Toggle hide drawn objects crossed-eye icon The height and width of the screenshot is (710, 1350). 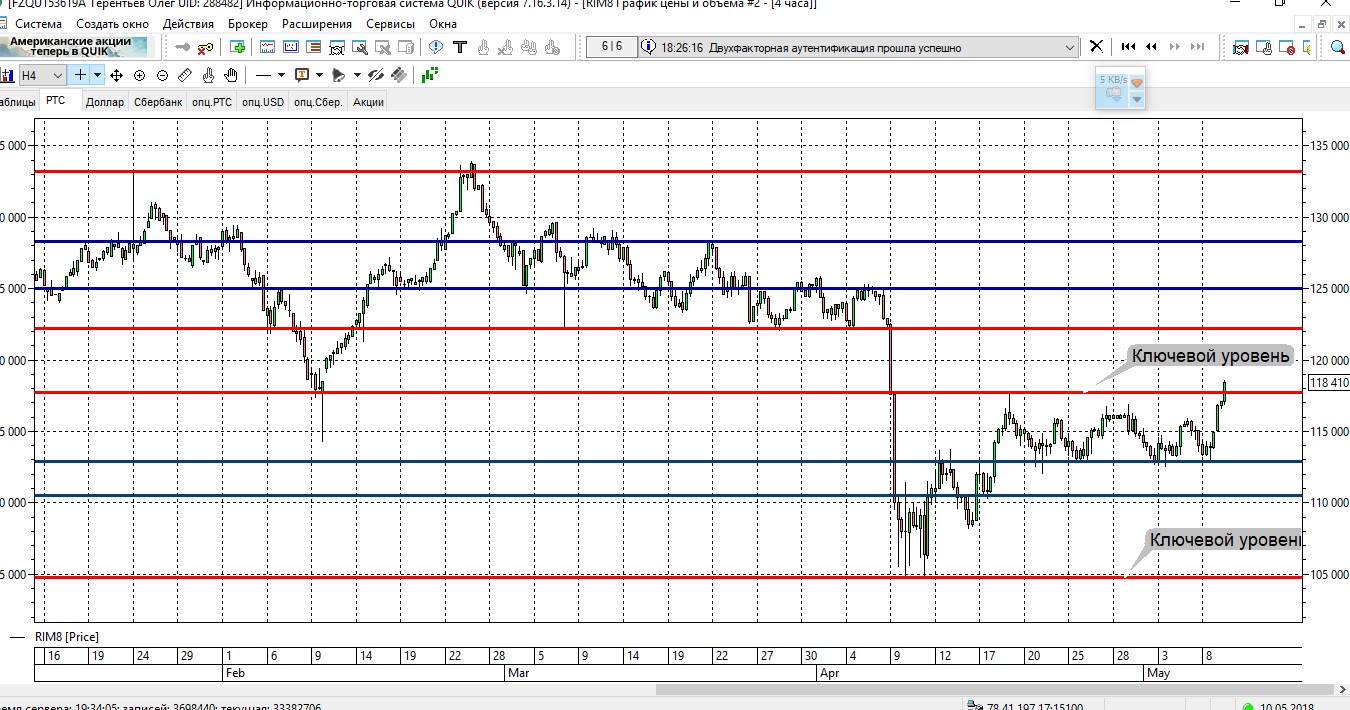click(x=376, y=75)
